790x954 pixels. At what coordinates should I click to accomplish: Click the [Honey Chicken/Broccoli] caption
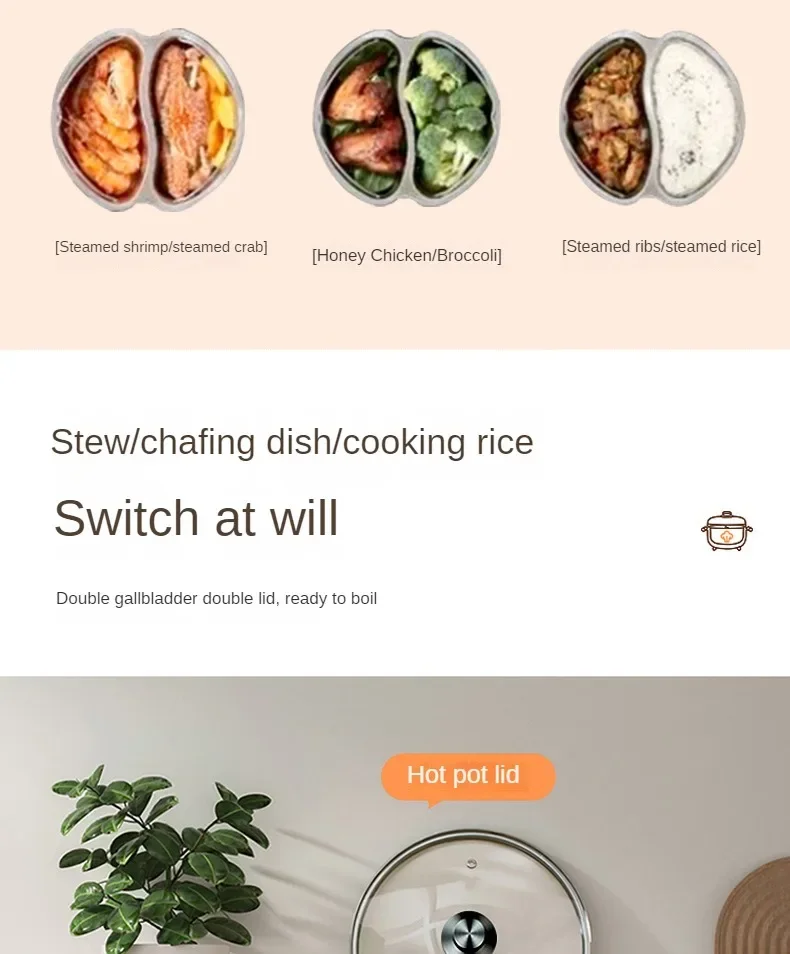tap(407, 256)
